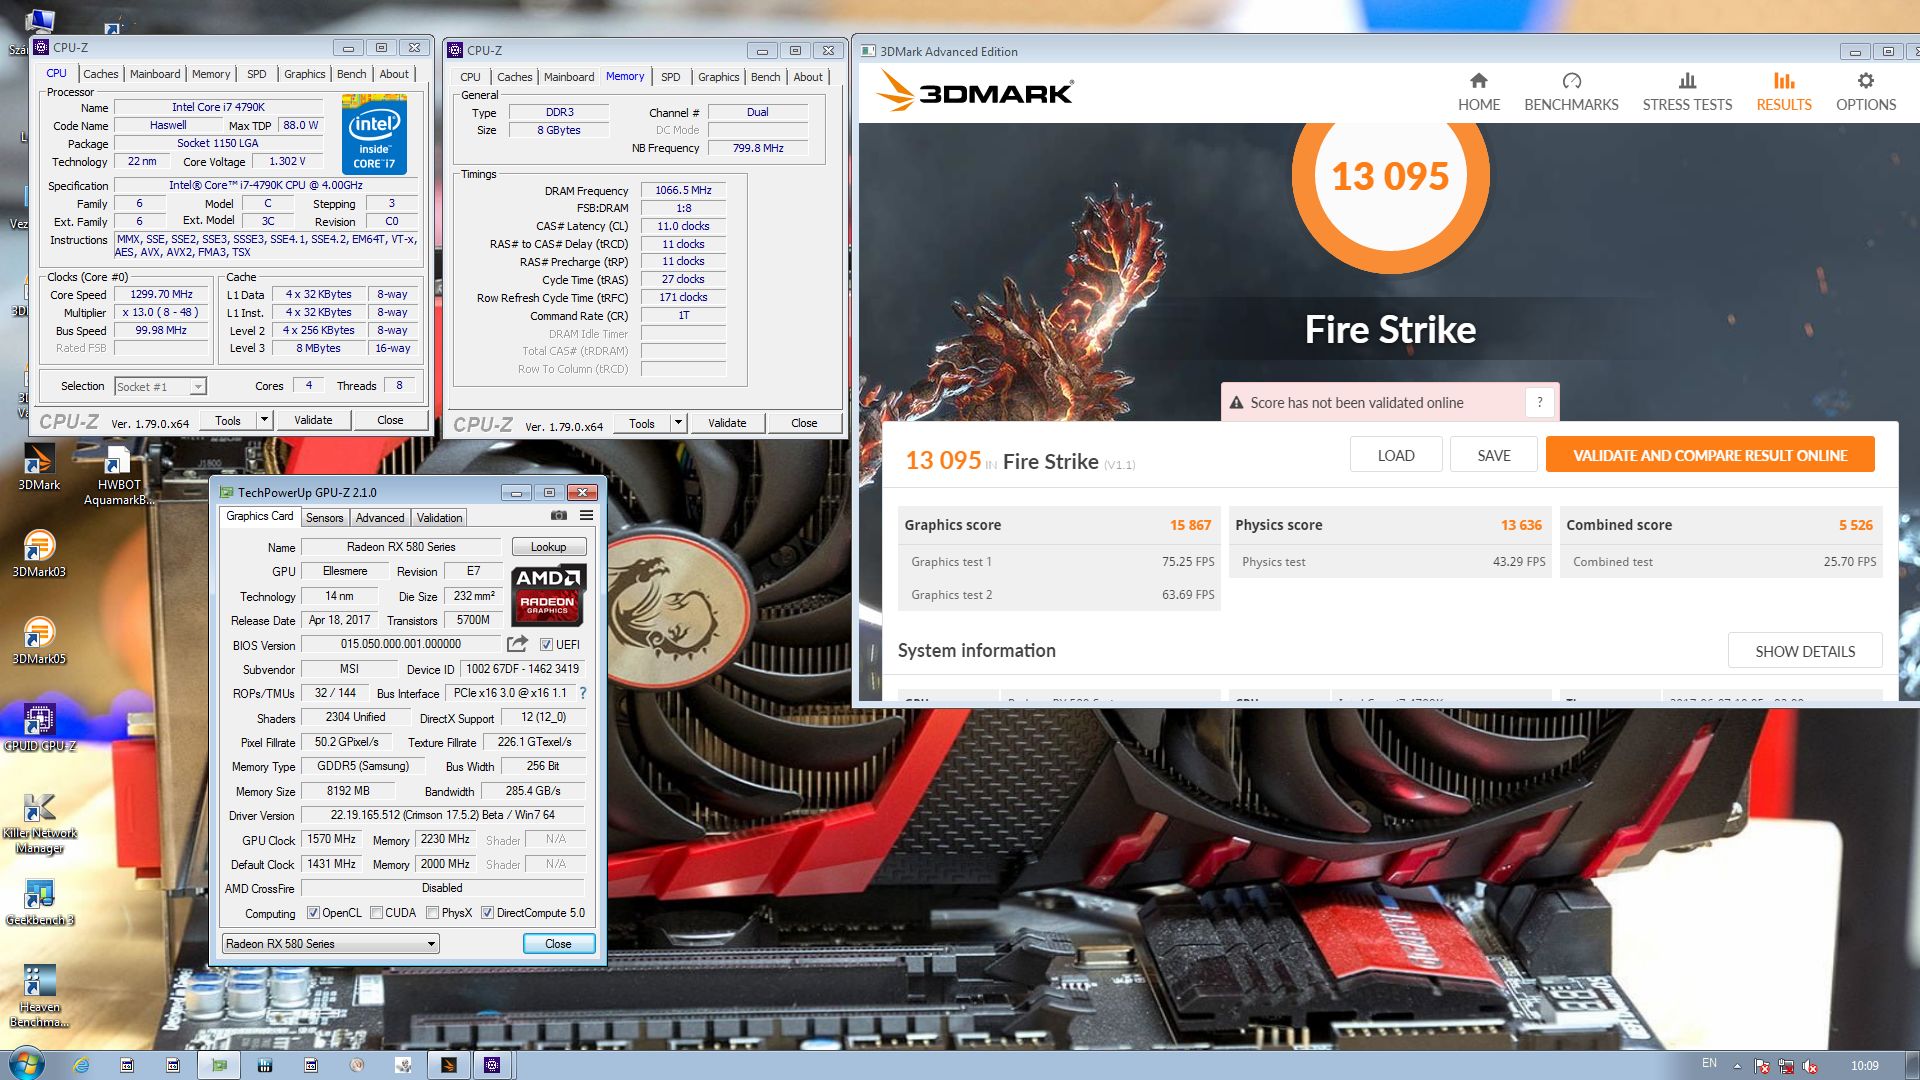Screen dimensions: 1920x1080
Task: Click the bus interface question mark in GPU-Z
Action: click(x=582, y=693)
